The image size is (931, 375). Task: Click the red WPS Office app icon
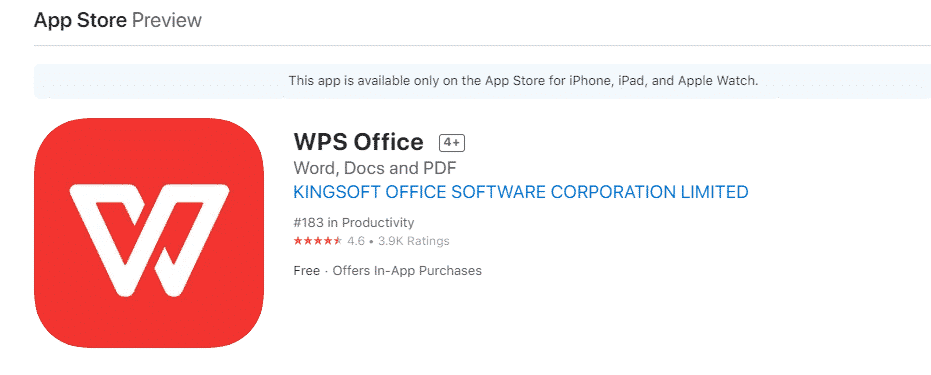[x=149, y=233]
